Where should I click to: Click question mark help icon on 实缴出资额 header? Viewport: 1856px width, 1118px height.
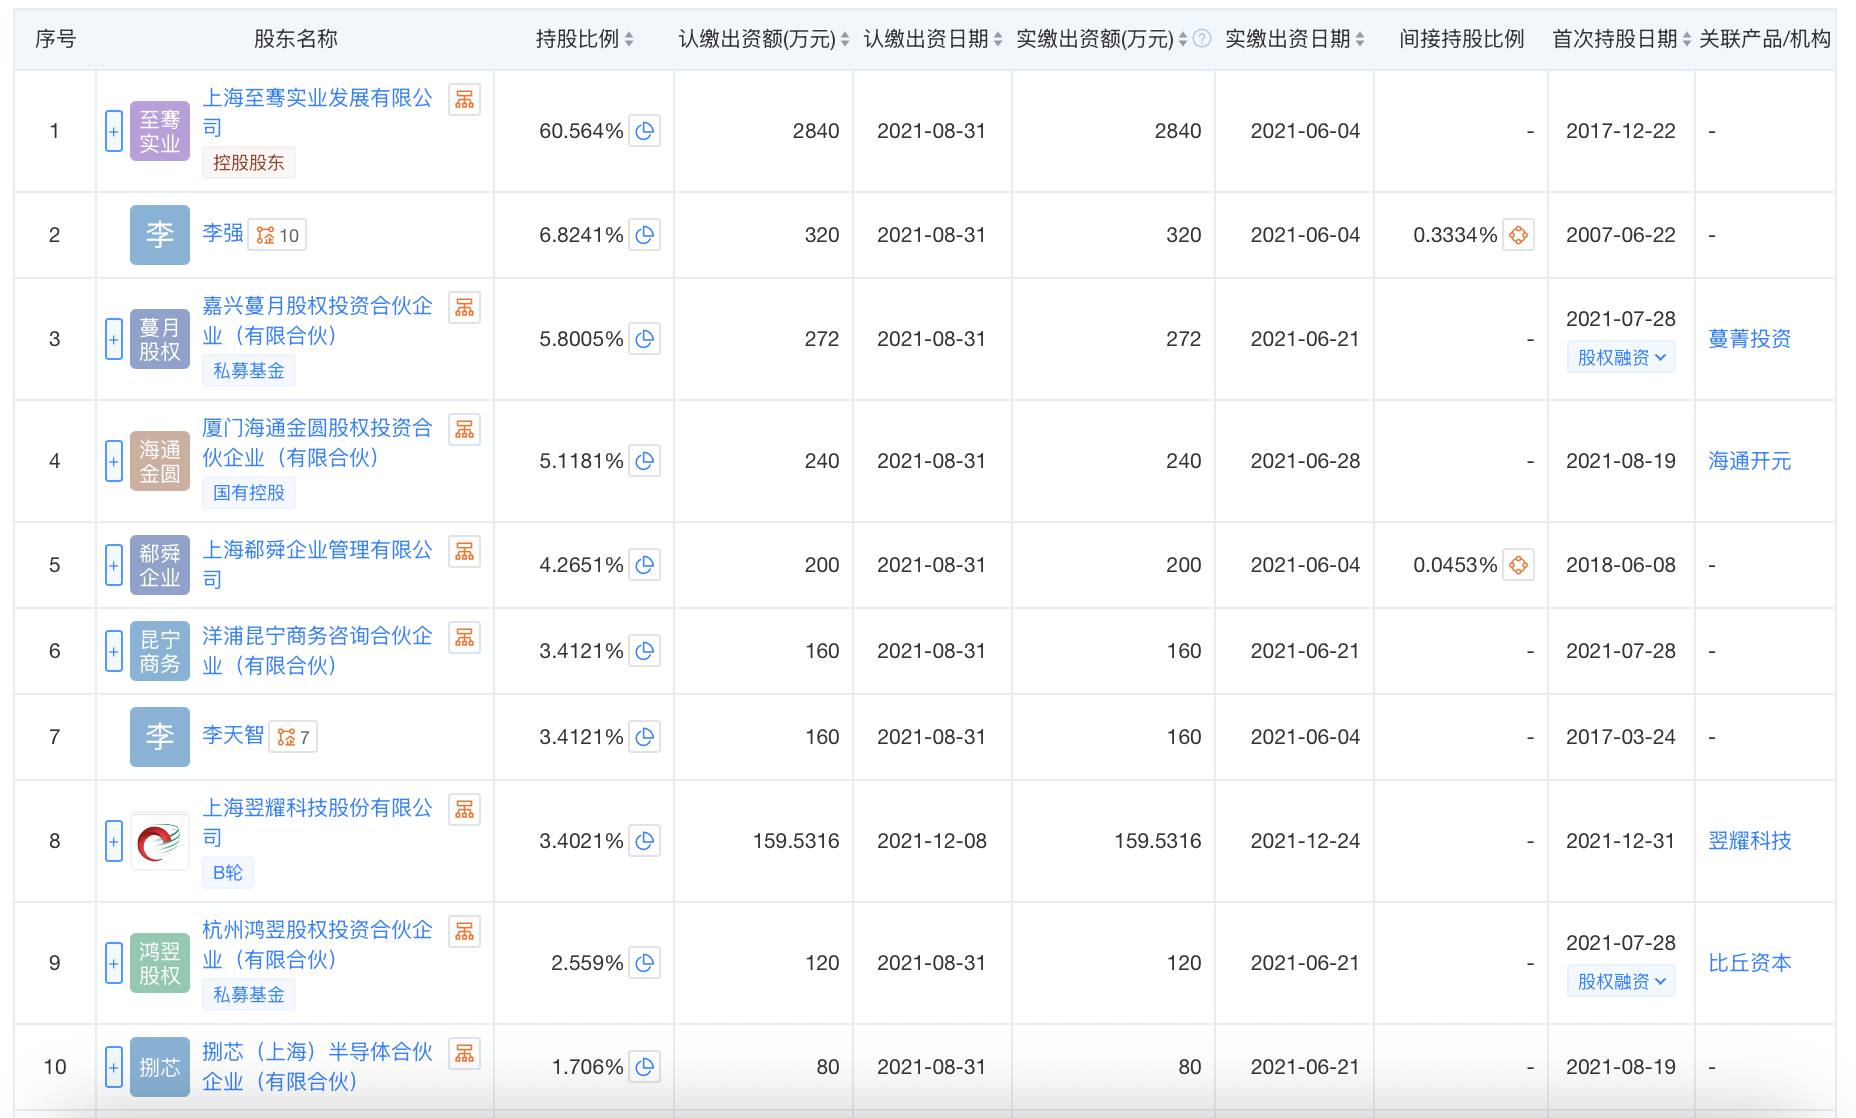click(x=1201, y=38)
